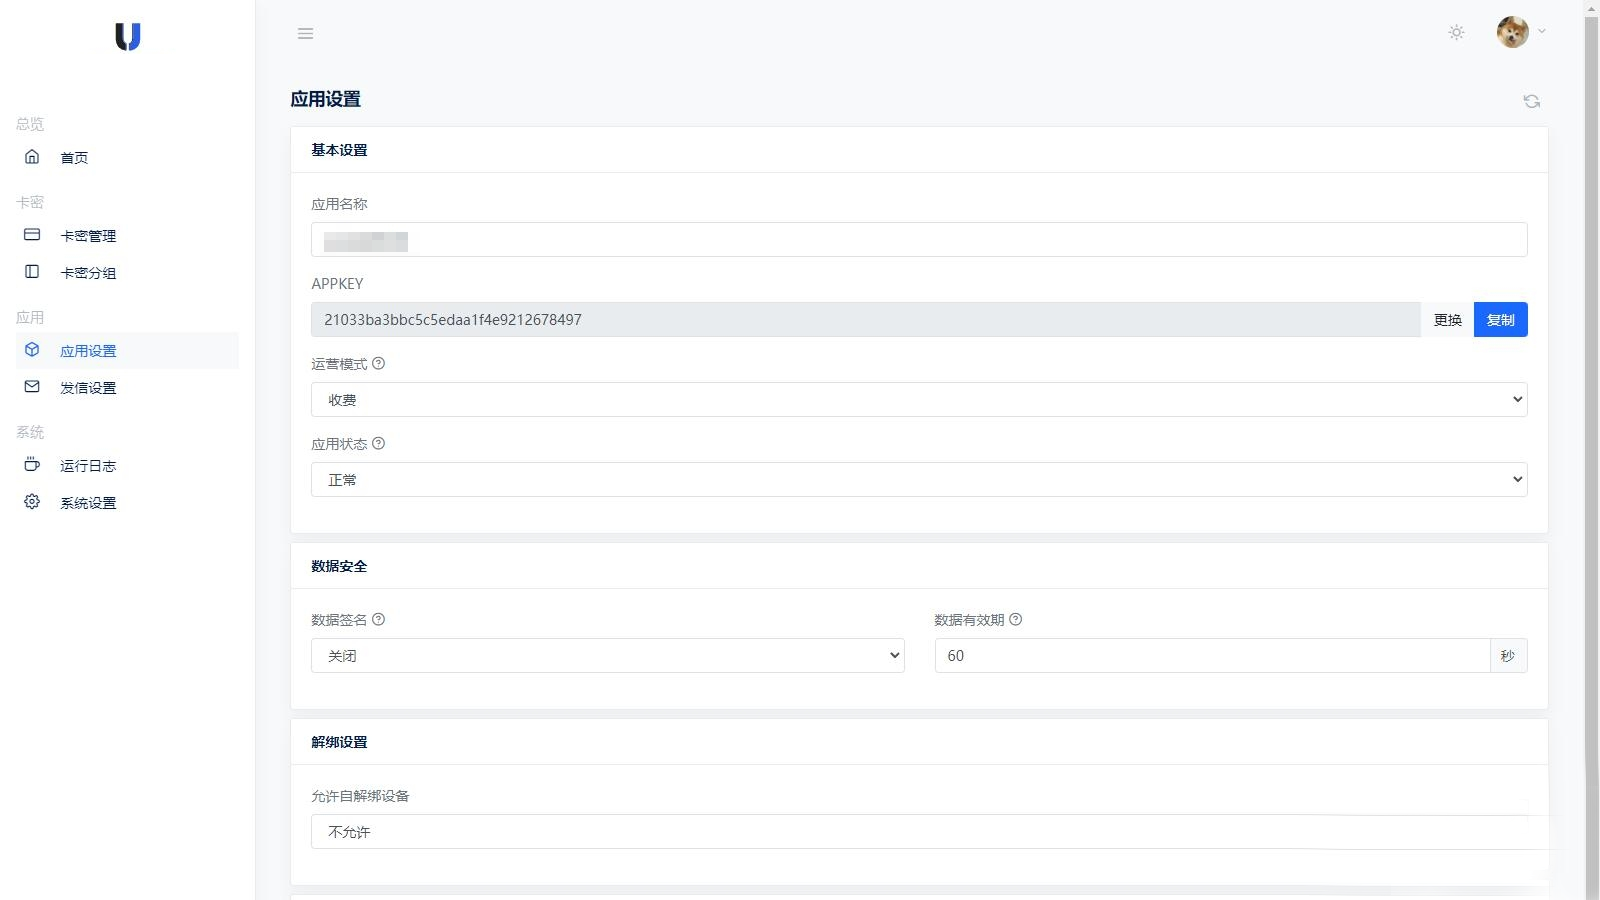
Task: Open the 首页 menu item
Action: point(127,157)
